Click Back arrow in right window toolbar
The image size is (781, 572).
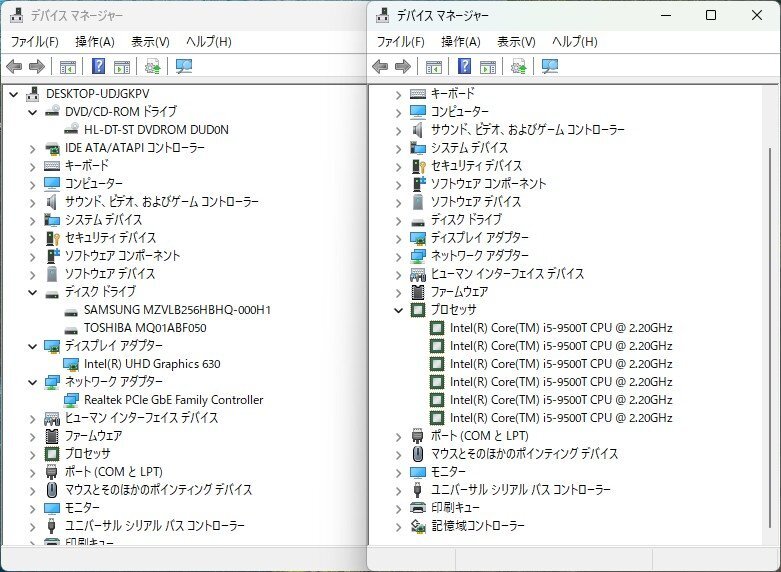click(x=380, y=66)
